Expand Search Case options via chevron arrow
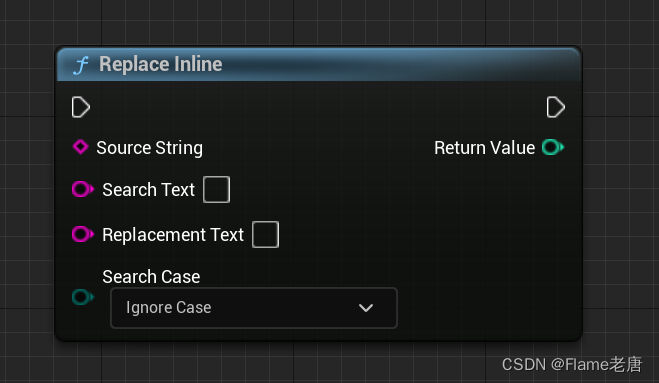The image size is (659, 383). (x=366, y=308)
